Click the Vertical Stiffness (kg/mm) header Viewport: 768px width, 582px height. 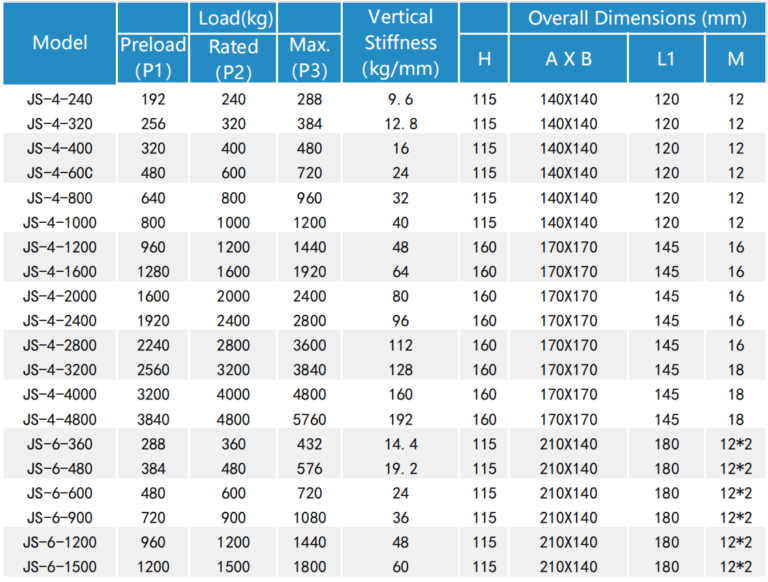(x=400, y=43)
